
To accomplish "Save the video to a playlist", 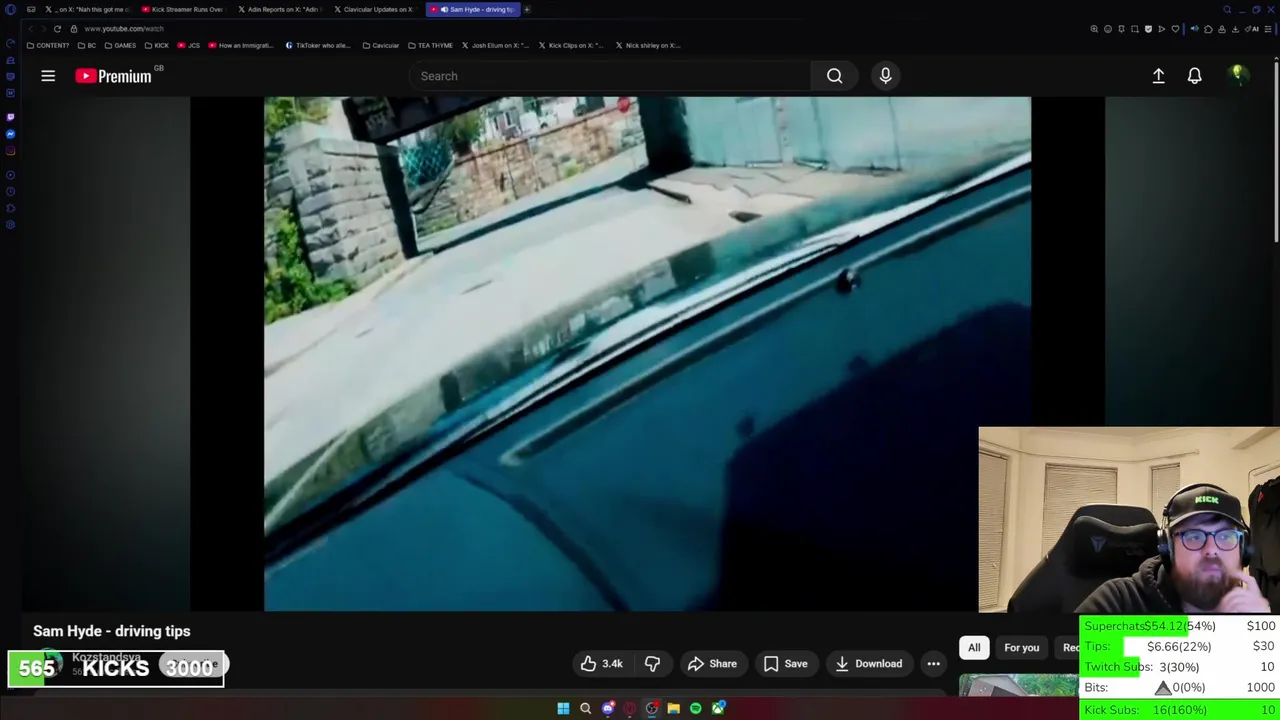I will pos(785,664).
